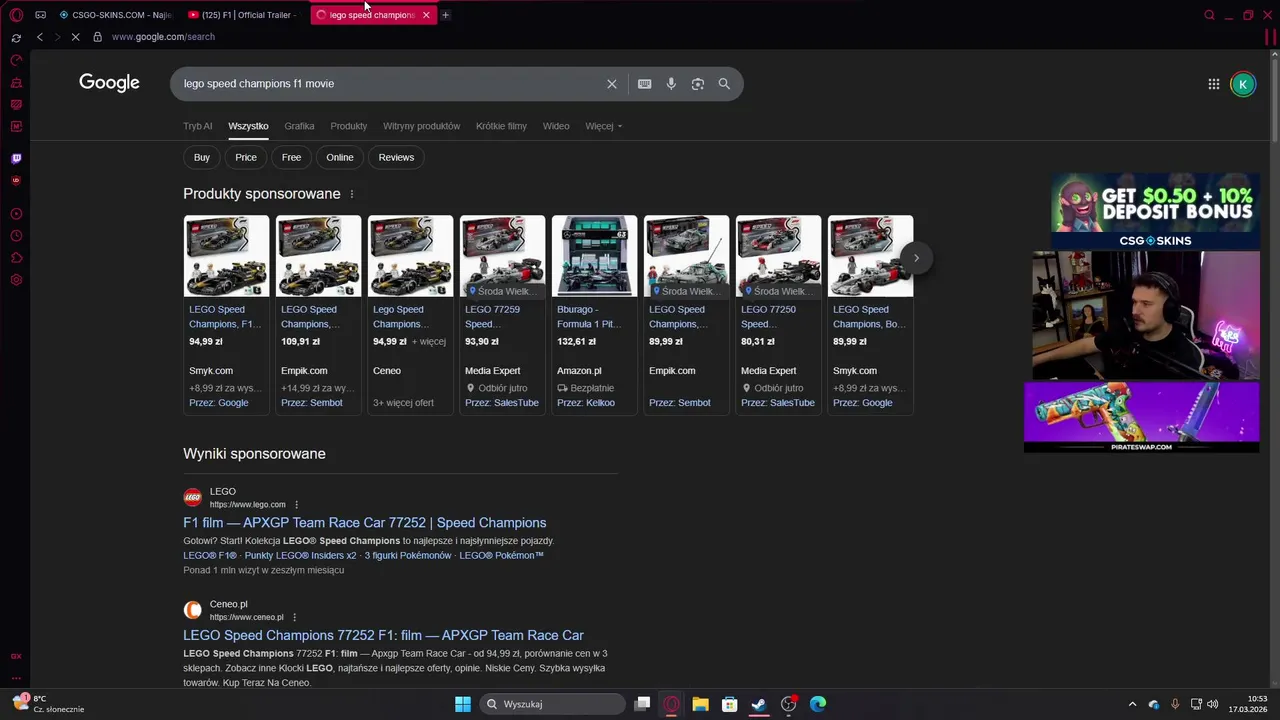Open the M icon panel in sidebar
This screenshot has width=1280, height=720.
pos(16,126)
